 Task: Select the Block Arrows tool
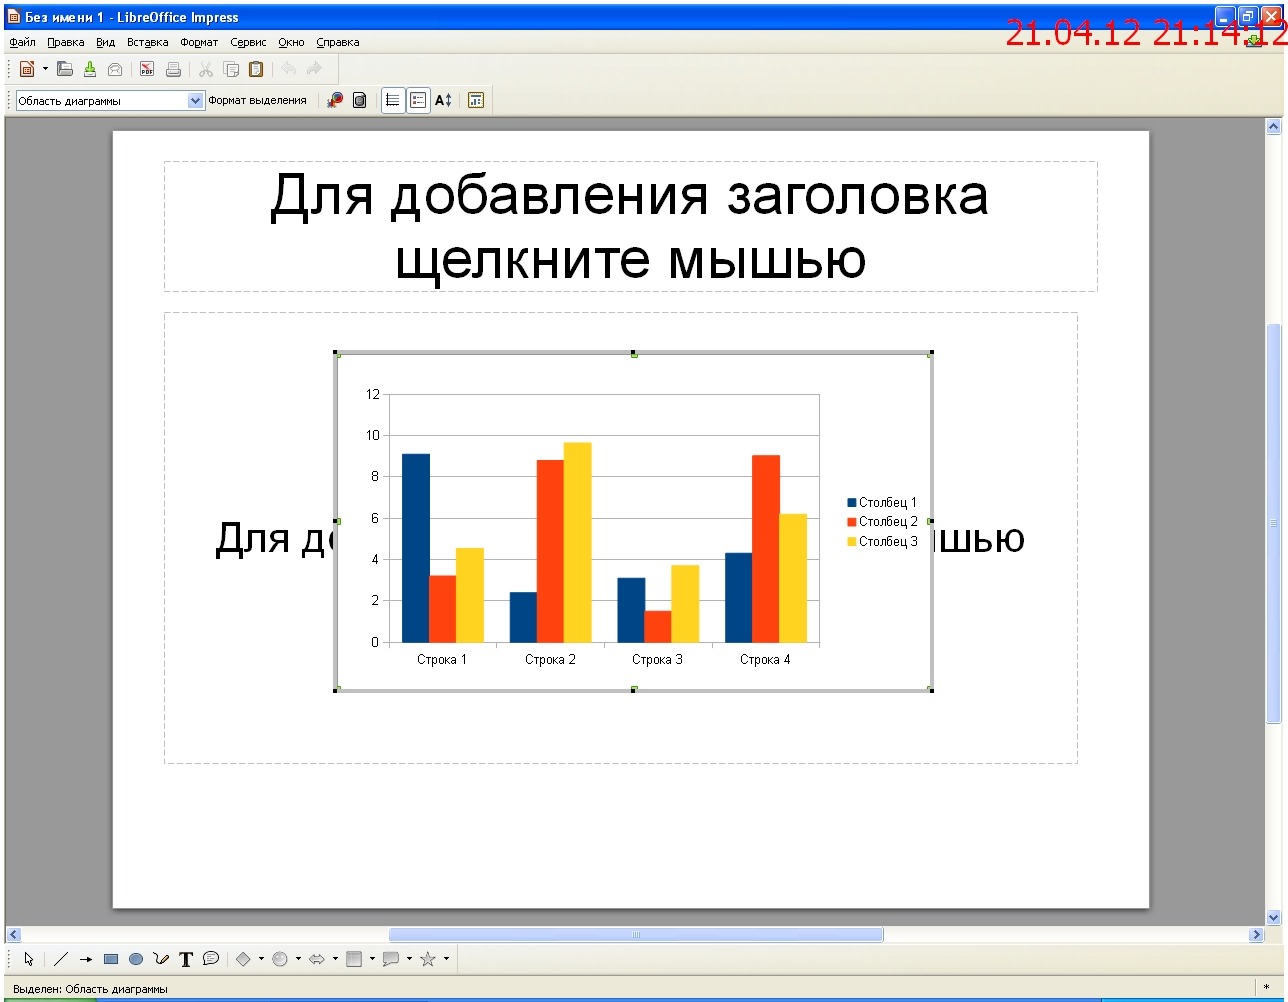coord(317,959)
